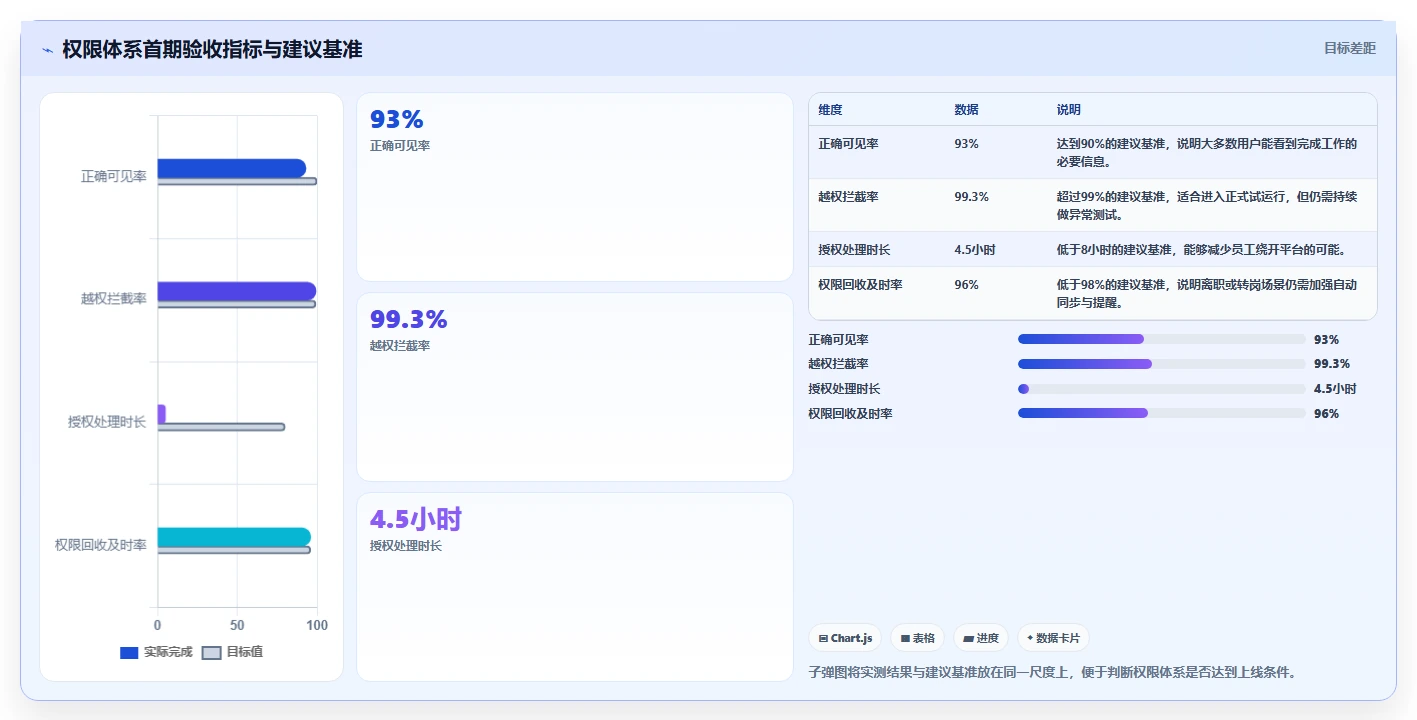
Task: Click the 说明 column header
Action: click(x=1068, y=110)
